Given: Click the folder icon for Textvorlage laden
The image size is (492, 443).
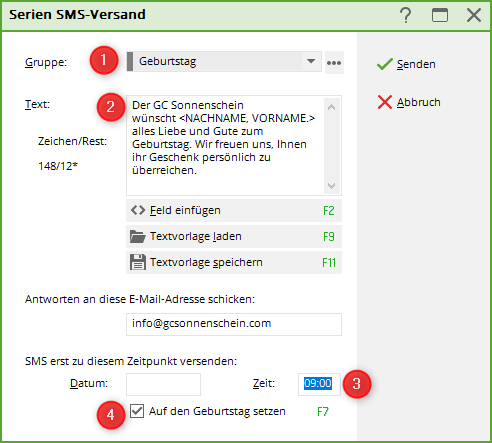Looking at the screenshot, I should 138,236.
